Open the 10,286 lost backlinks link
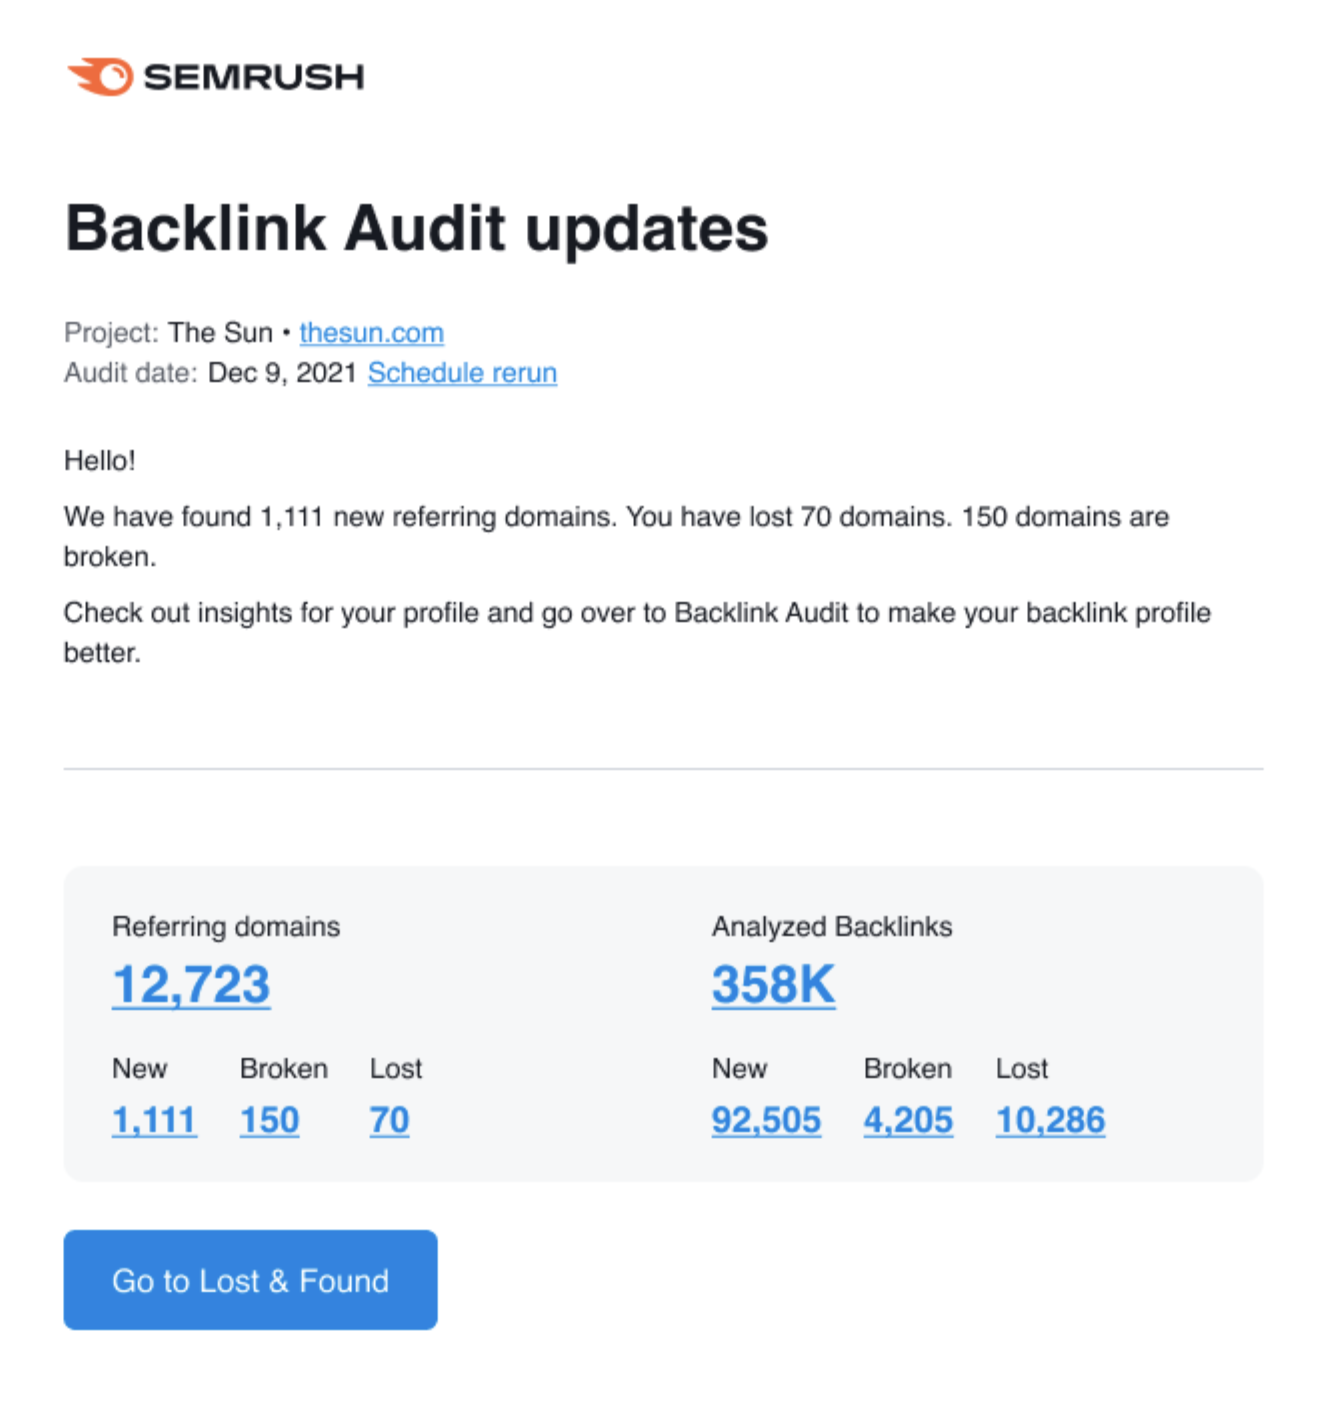This screenshot has height=1404, width=1324. 1050,1121
